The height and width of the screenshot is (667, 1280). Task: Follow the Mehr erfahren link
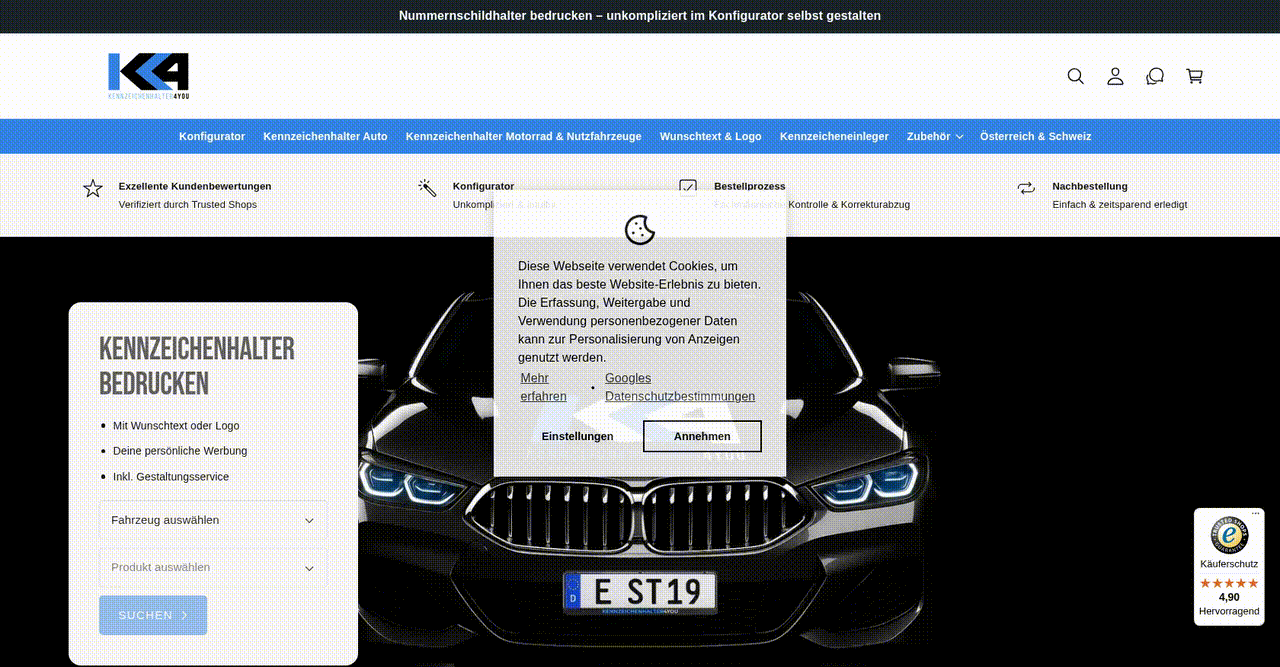coord(543,387)
